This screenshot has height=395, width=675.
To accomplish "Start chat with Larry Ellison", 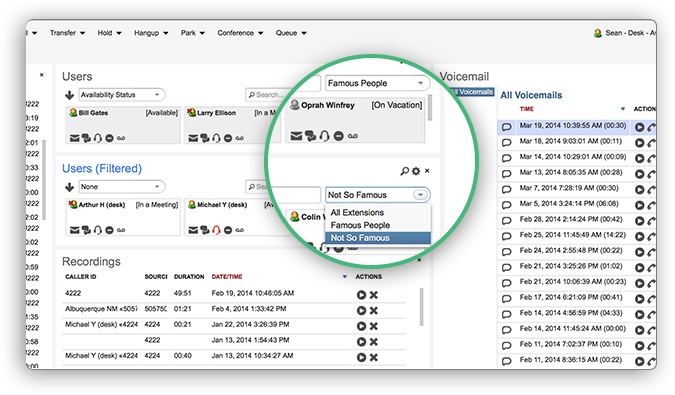I will tap(205, 138).
